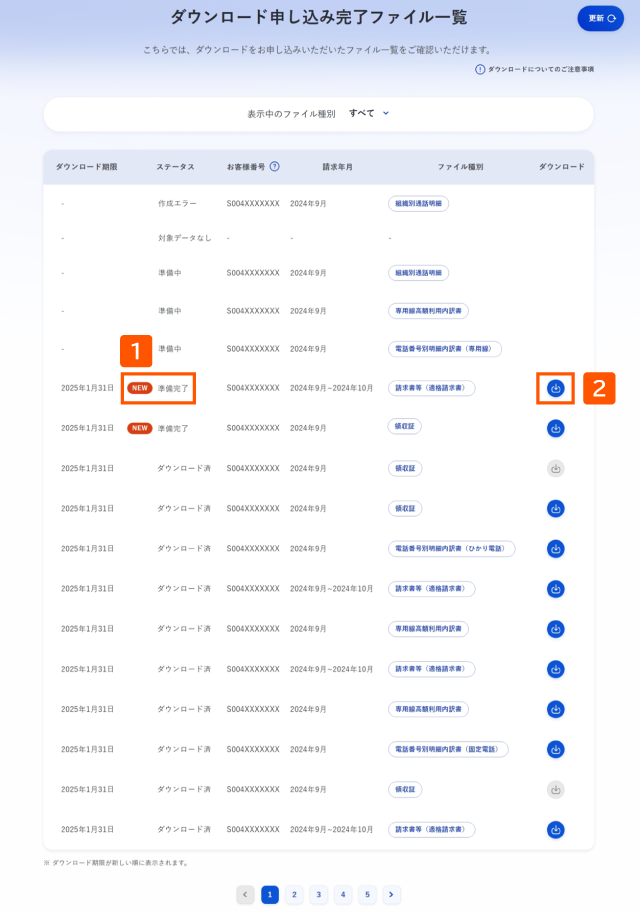Select page 3 in pagination
Image resolution: width=640 pixels, height=912 pixels.
coord(319,895)
